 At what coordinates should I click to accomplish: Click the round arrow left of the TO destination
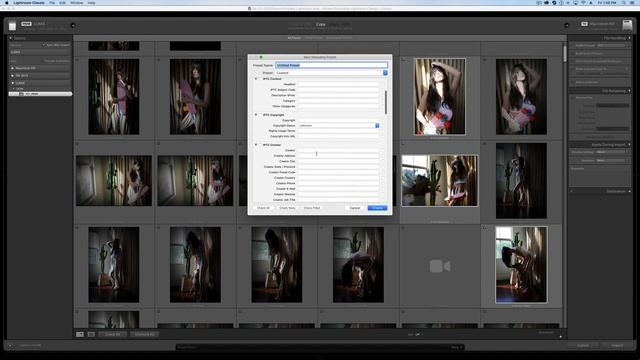coord(567,25)
